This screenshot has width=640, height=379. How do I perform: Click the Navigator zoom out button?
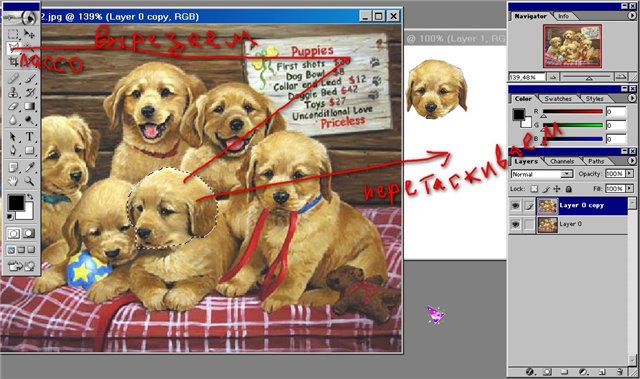click(x=553, y=77)
